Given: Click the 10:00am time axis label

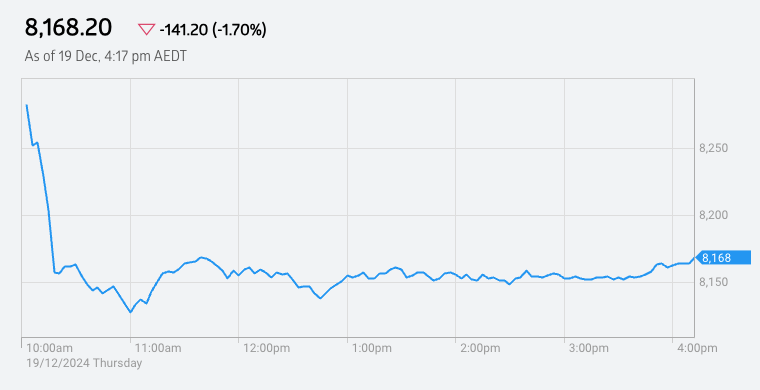Looking at the screenshot, I should coord(49,348).
